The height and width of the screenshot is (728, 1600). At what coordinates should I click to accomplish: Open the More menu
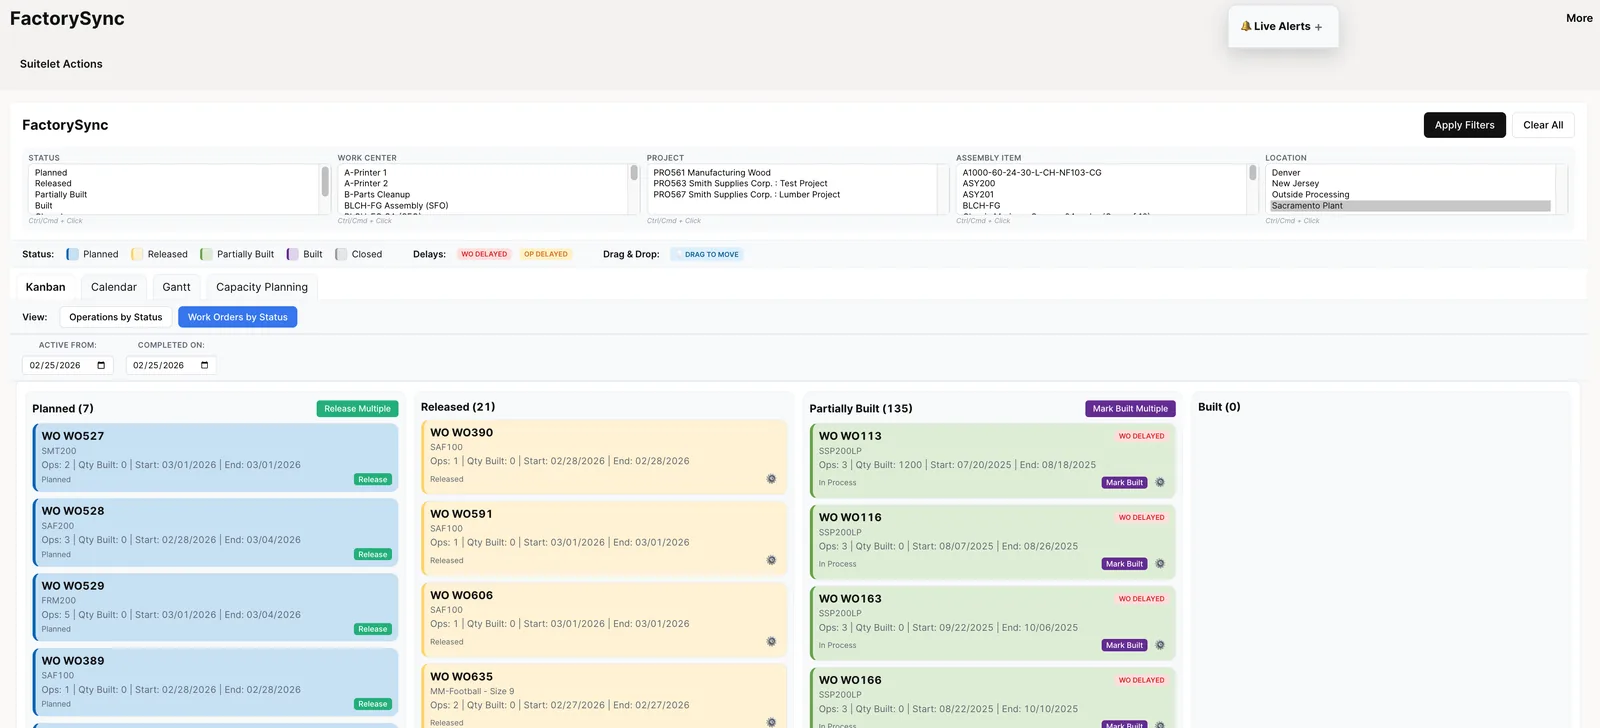(x=1579, y=18)
